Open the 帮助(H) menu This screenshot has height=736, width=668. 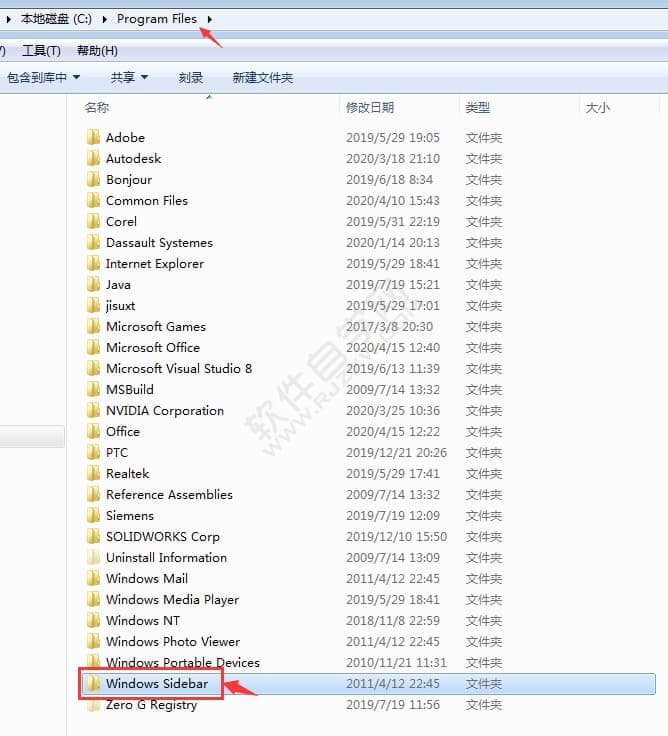97,51
